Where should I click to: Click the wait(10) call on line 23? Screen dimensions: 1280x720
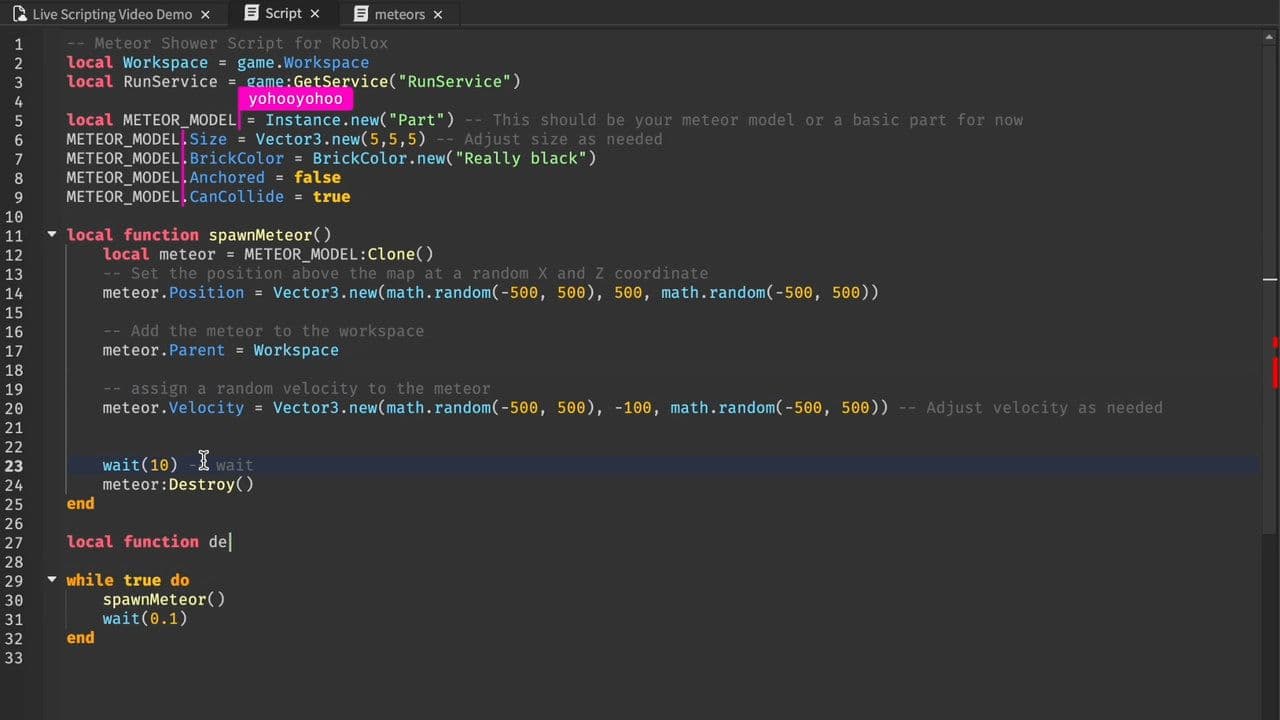139,465
